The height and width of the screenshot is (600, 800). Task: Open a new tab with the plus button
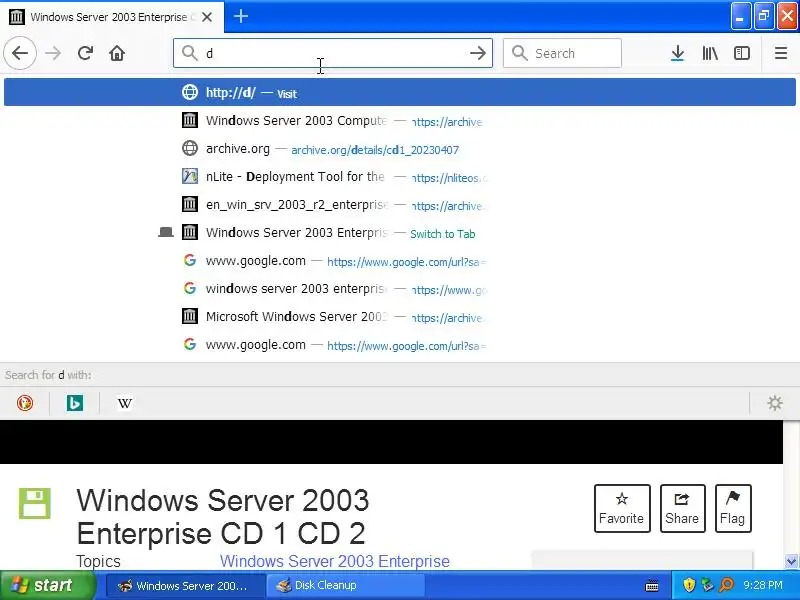click(241, 16)
